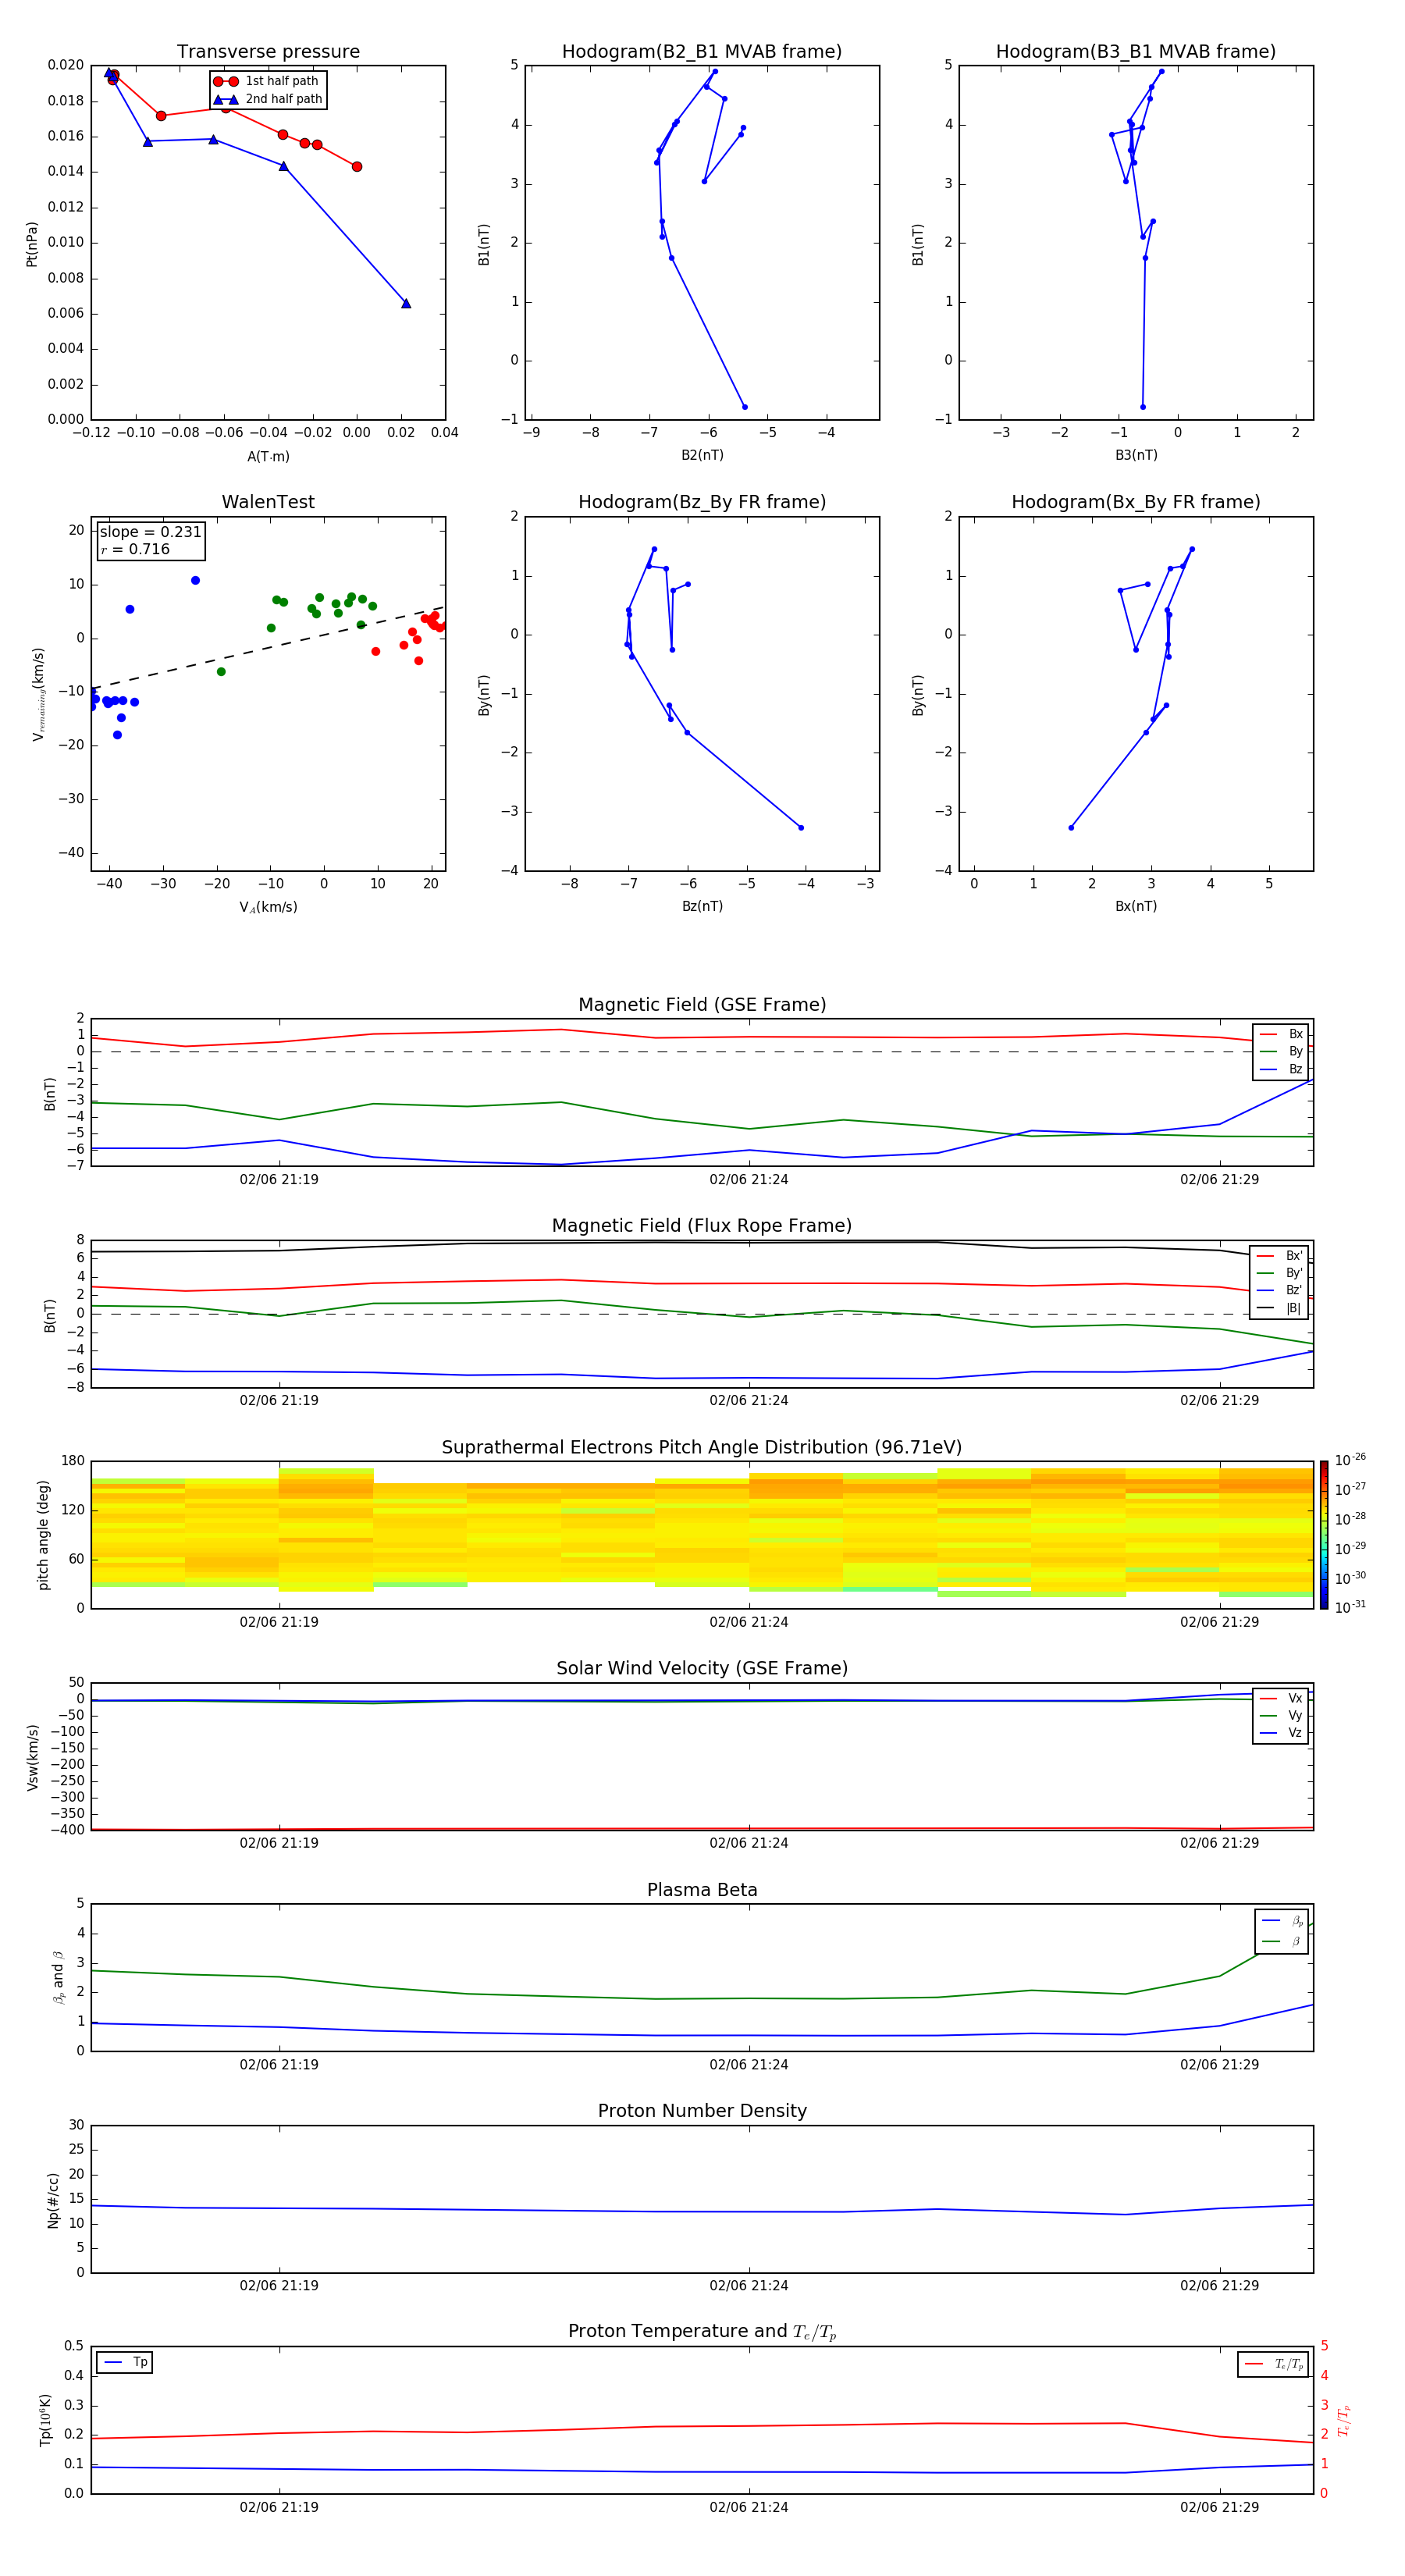This screenshot has width=1405, height=2576.
Task: Click the '02/06 21:29' tick under temperature plot
Action: 1219,2507
